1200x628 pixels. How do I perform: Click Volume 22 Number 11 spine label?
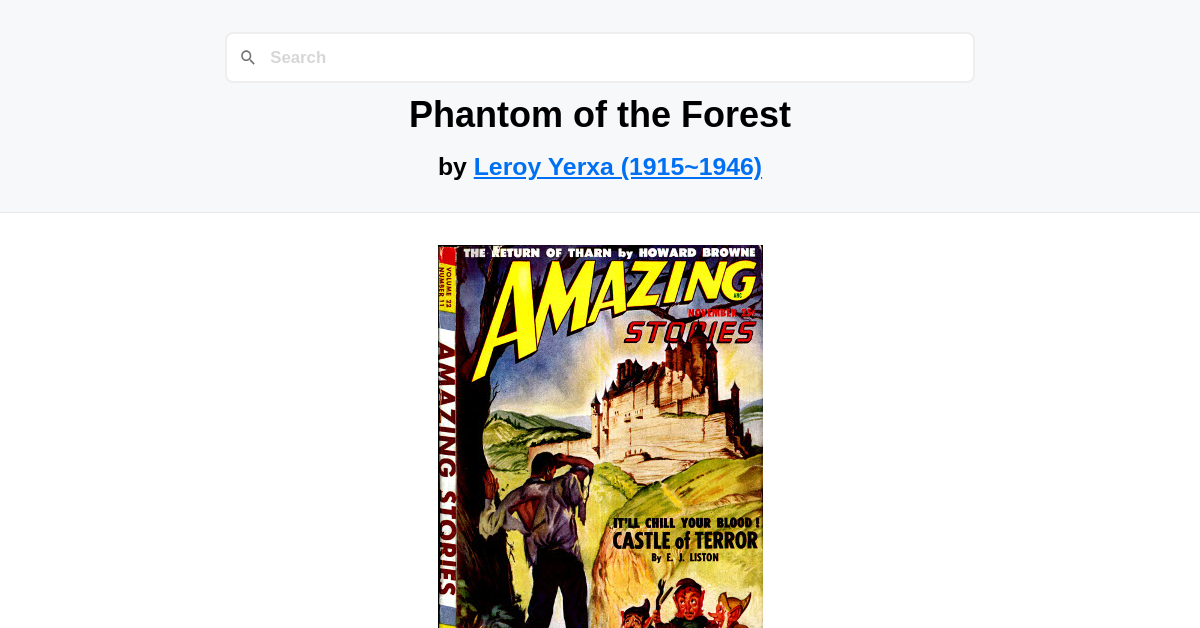click(449, 290)
